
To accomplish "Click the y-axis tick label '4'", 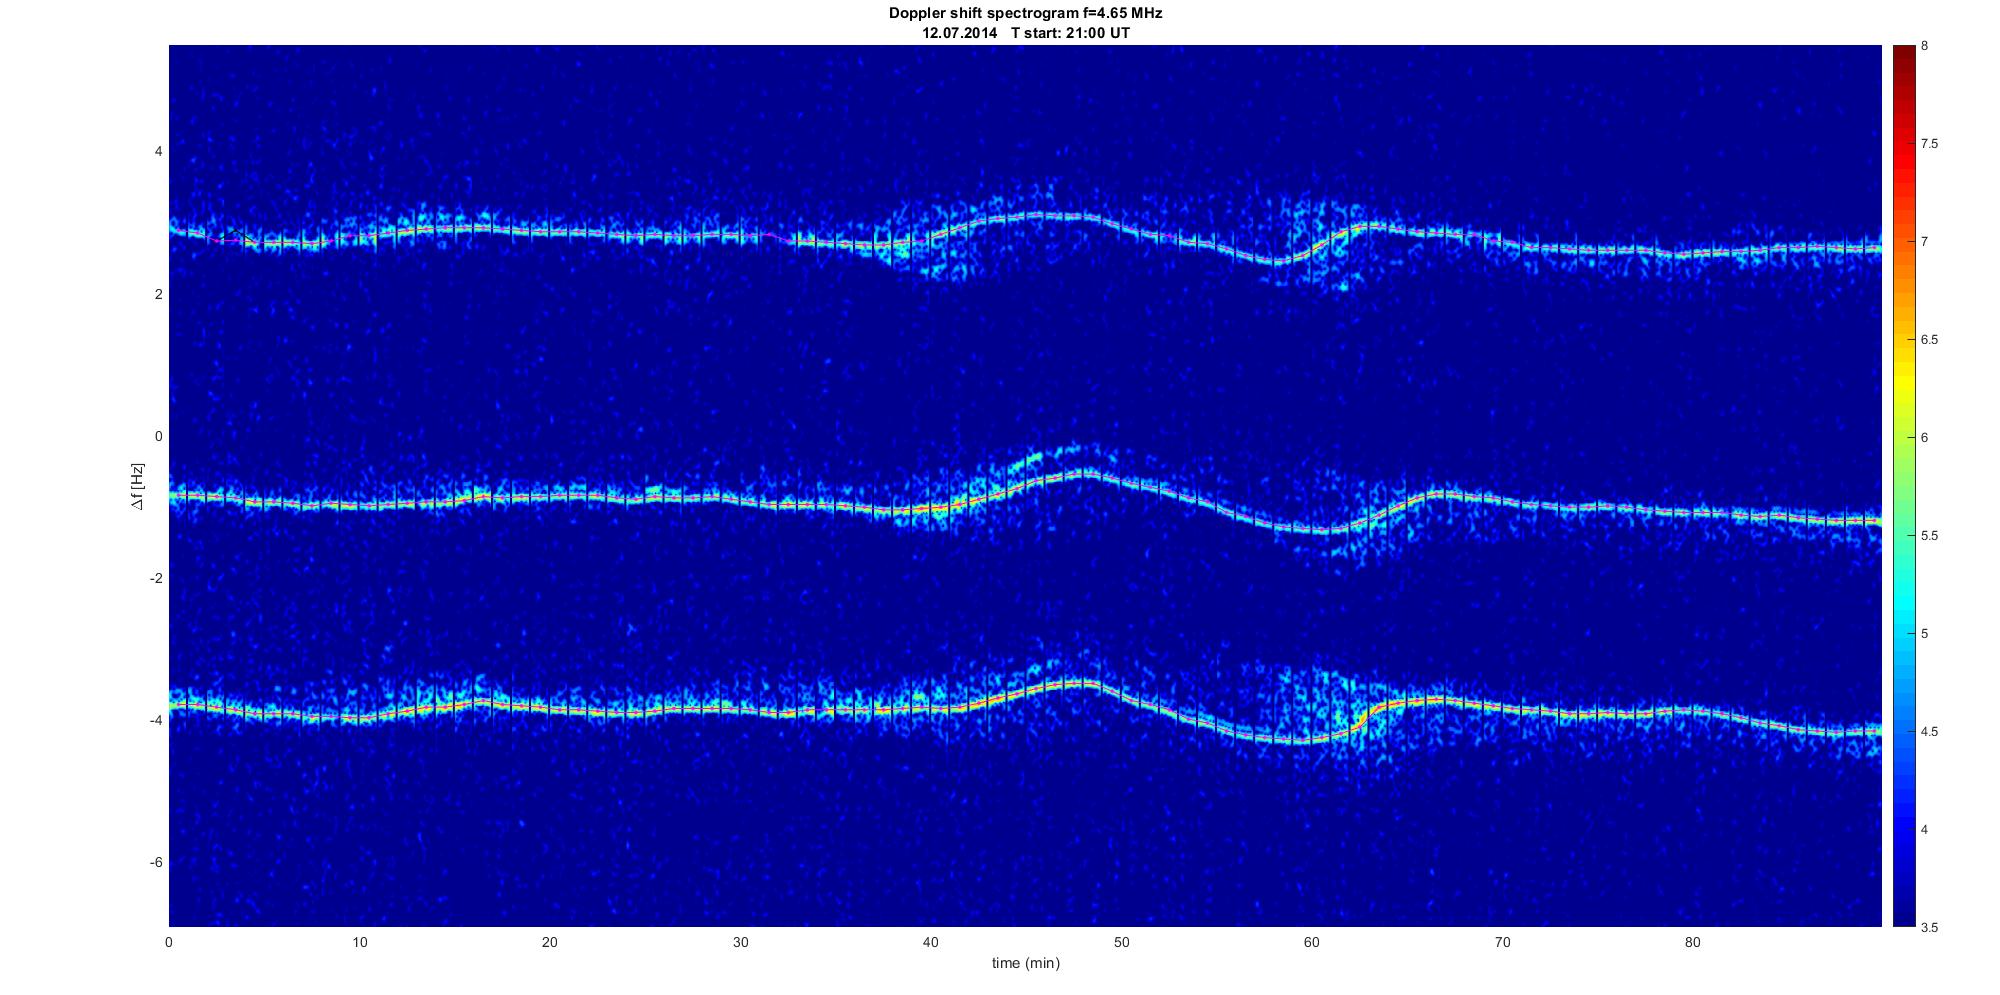I will tap(158, 152).
